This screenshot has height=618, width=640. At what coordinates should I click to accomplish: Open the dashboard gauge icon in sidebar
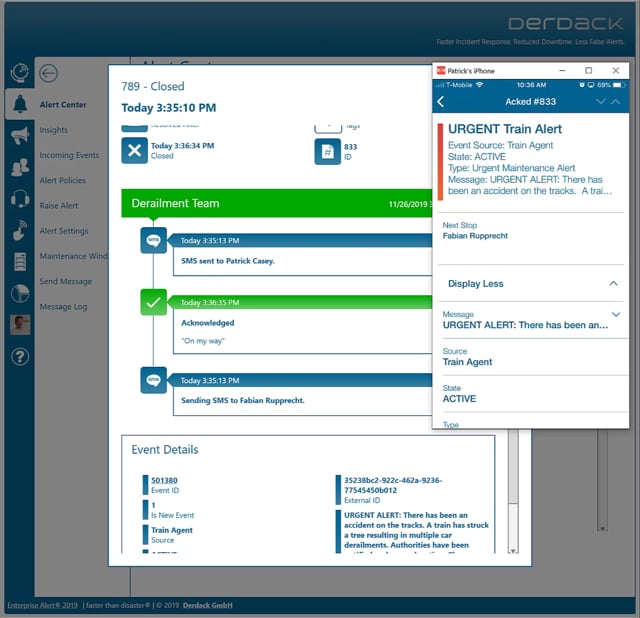click(x=20, y=73)
